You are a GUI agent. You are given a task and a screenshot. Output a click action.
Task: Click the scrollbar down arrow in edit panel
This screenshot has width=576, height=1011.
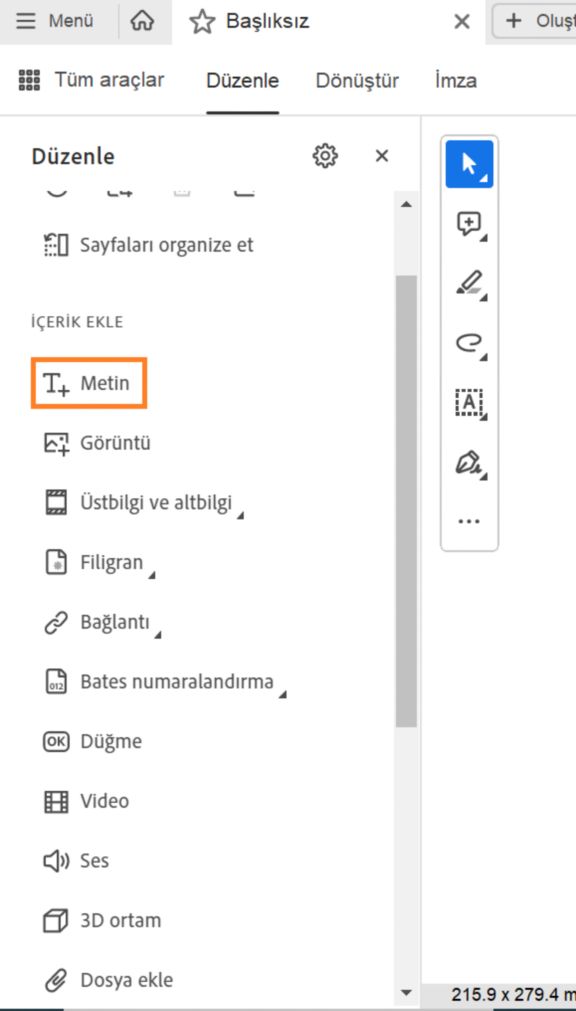click(405, 992)
